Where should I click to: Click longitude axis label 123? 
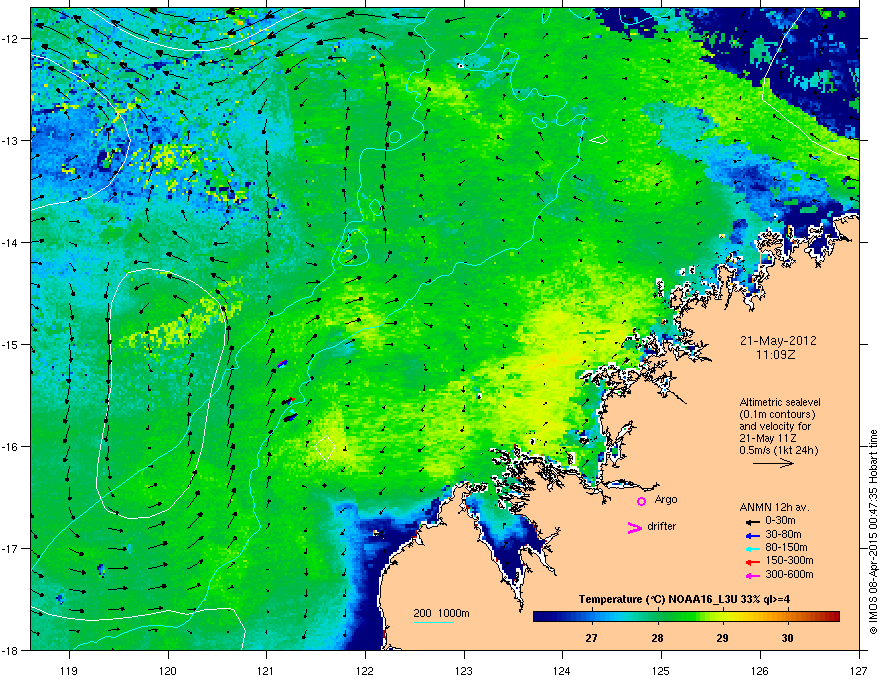tap(464, 671)
